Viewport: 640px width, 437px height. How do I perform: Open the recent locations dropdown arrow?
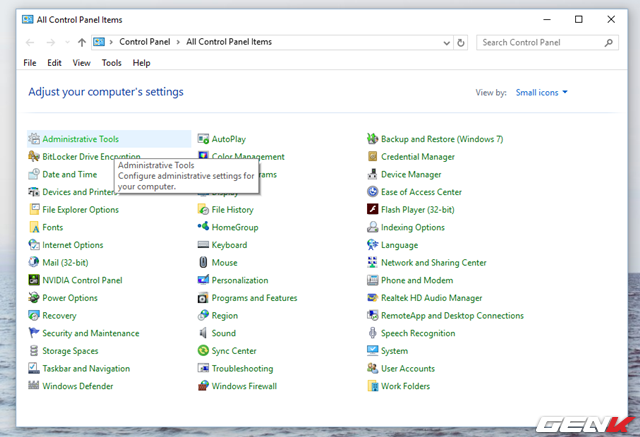point(67,42)
